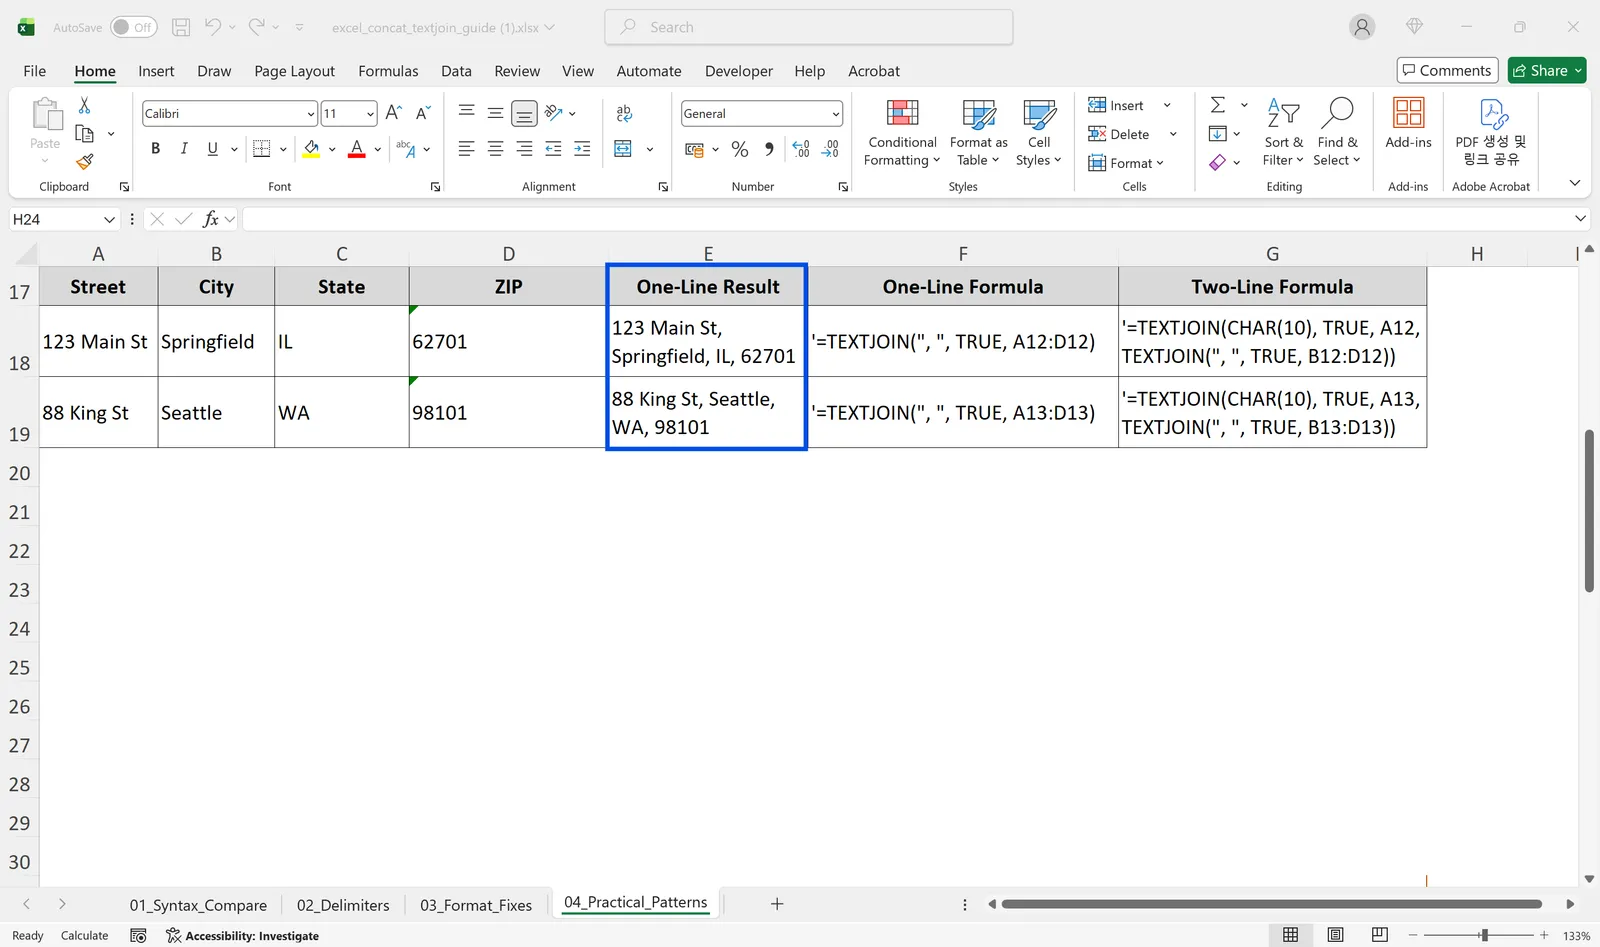Switch to 03_Format_Fixes sheet tab
Image resolution: width=1600 pixels, height=947 pixels.
coord(476,905)
